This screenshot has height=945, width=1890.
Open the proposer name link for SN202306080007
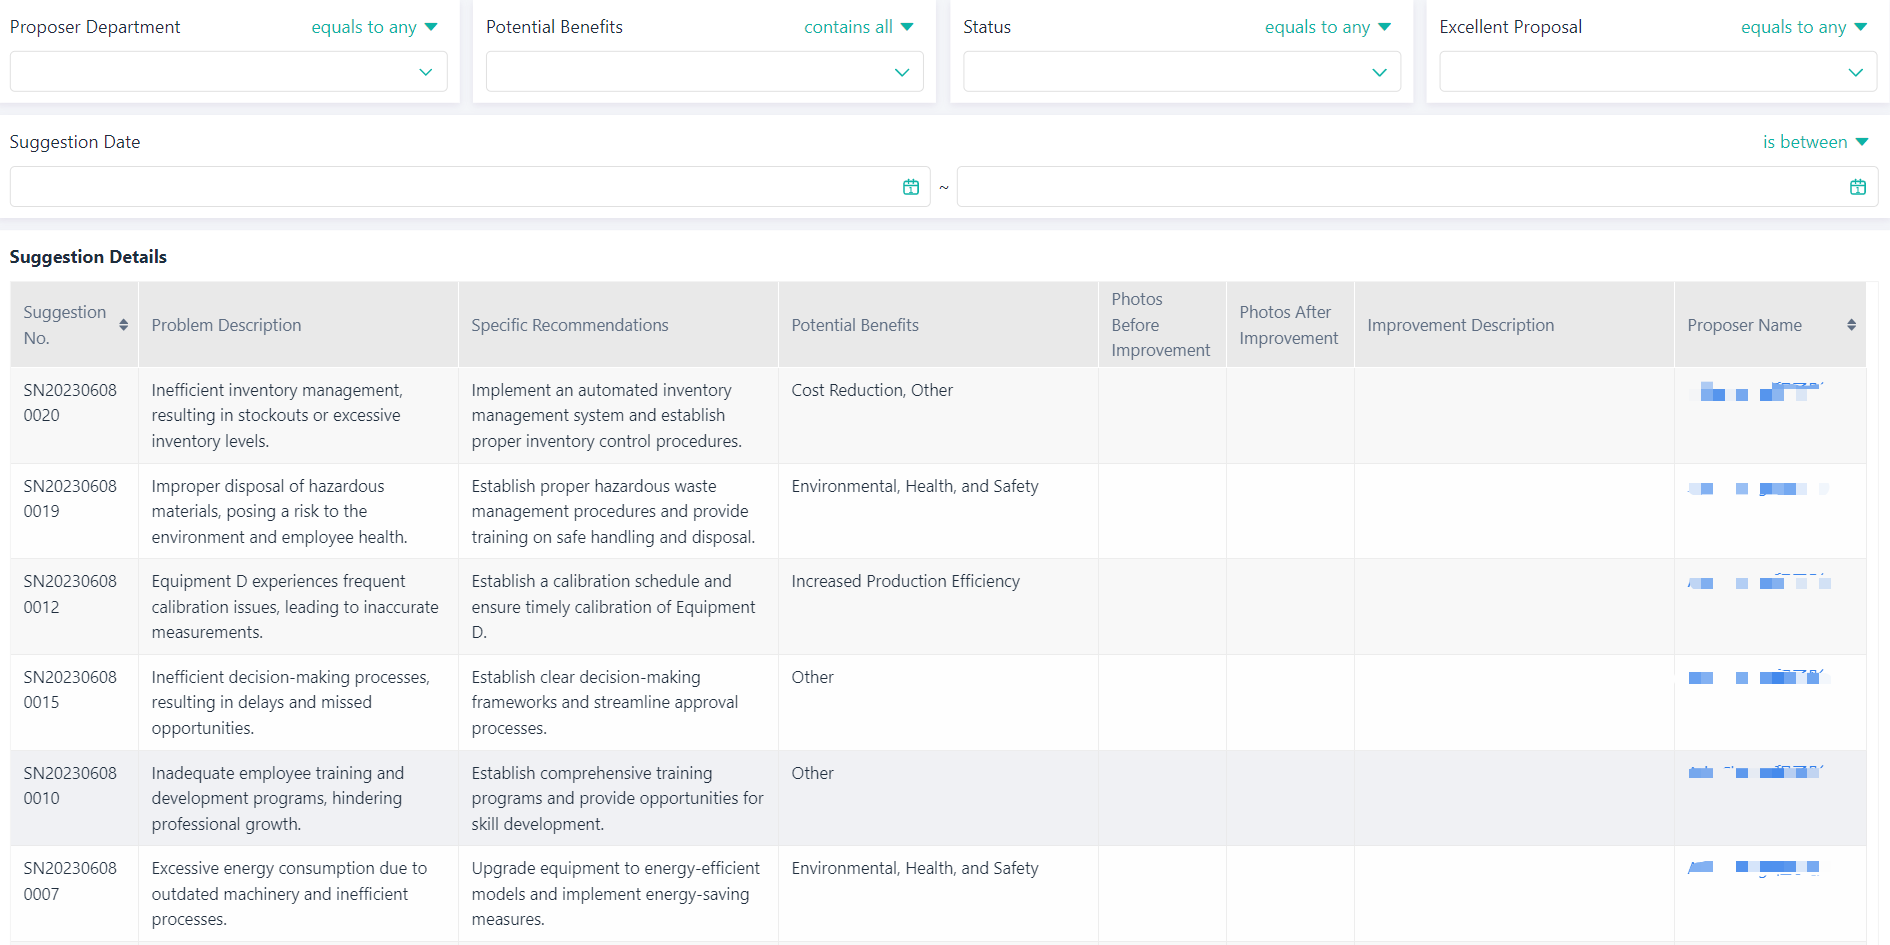pos(1753,867)
